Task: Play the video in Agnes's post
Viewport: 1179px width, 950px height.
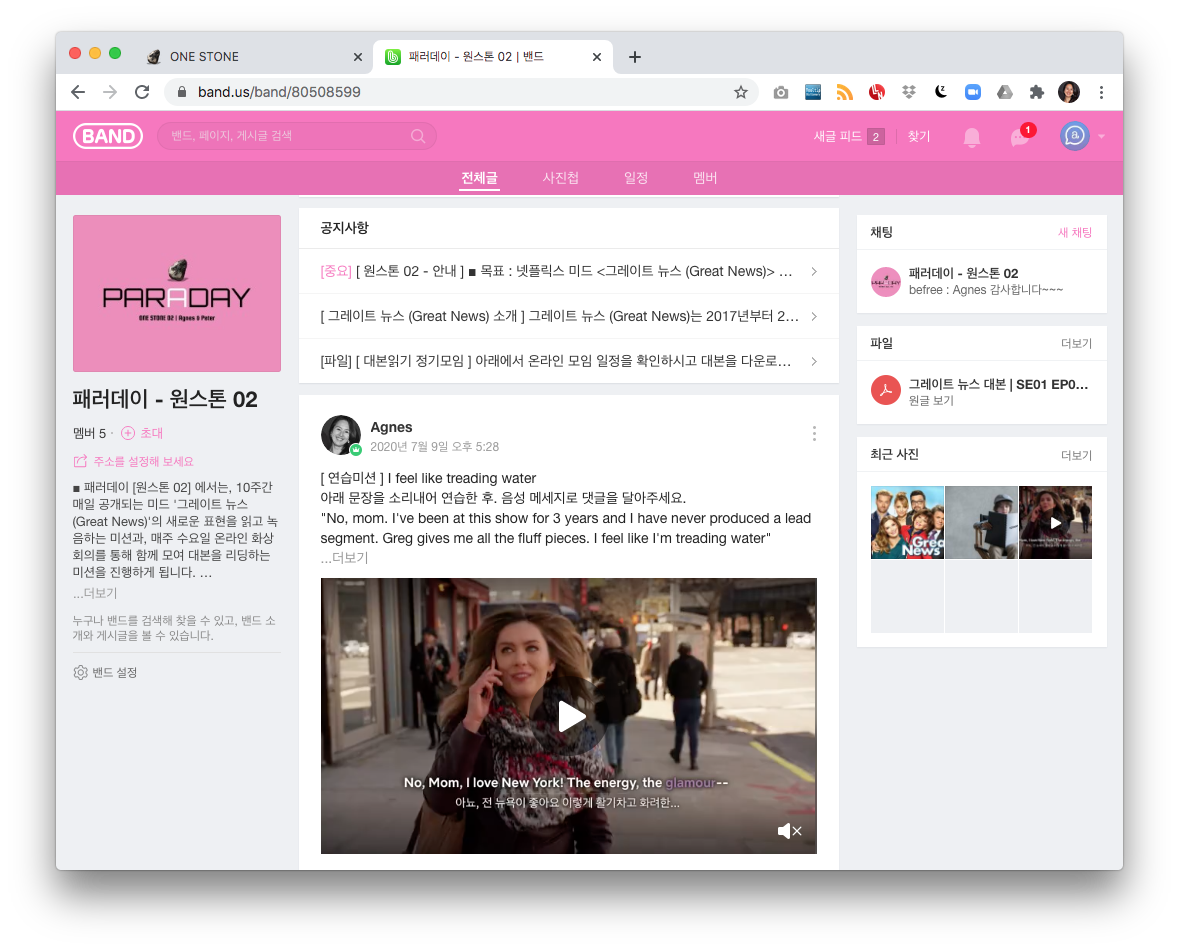Action: coord(569,716)
